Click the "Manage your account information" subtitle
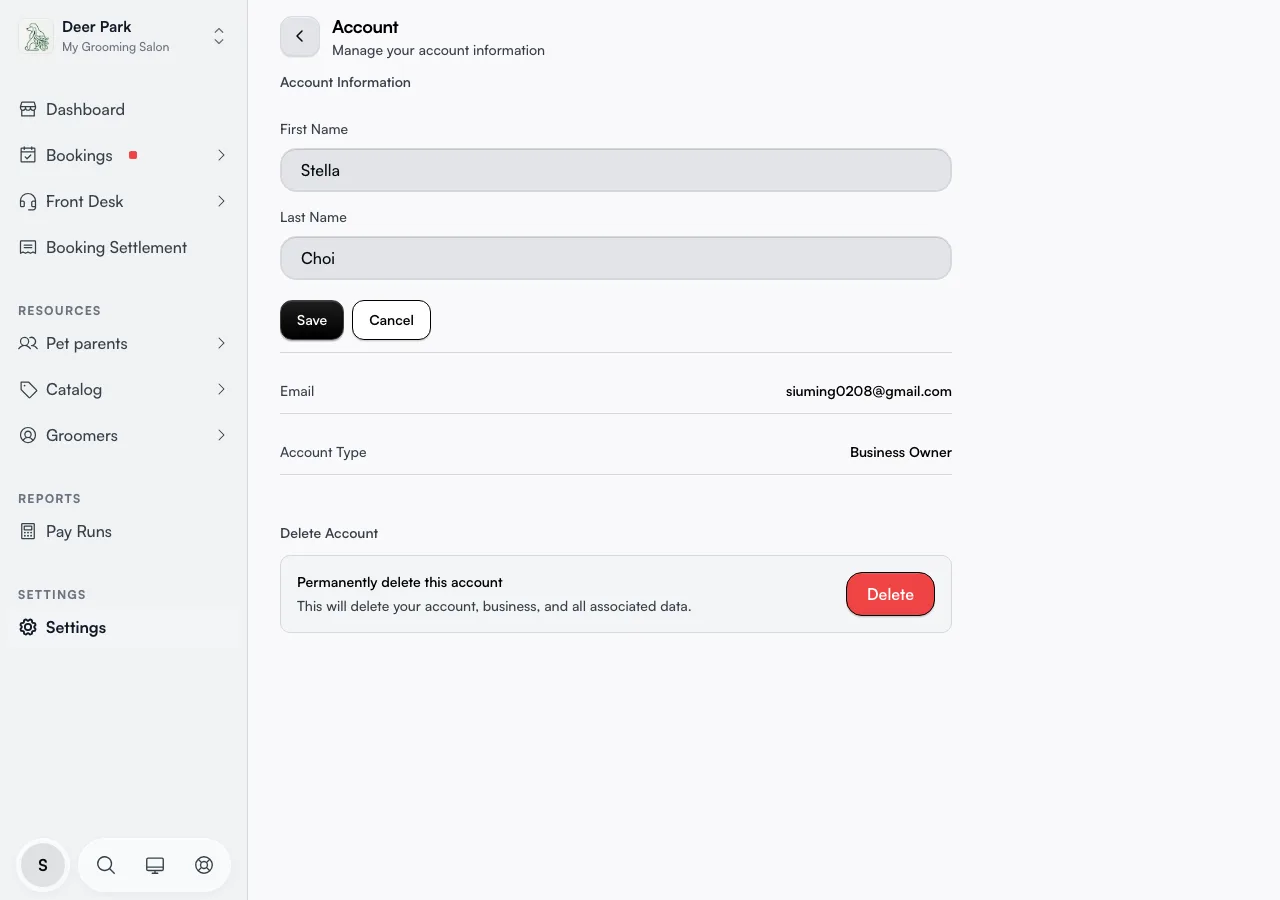Screen dimensions: 1280x900 (x=438, y=50)
